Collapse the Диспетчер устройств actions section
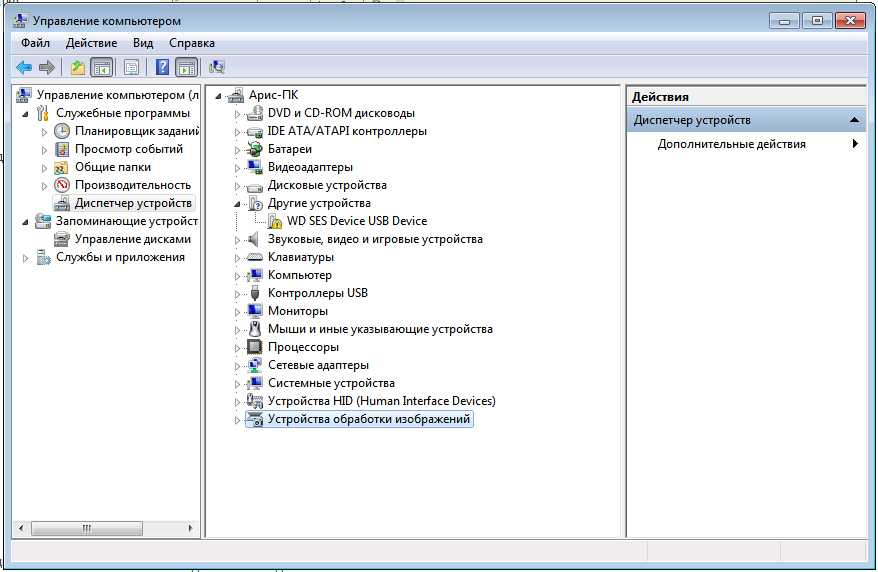 click(854, 120)
